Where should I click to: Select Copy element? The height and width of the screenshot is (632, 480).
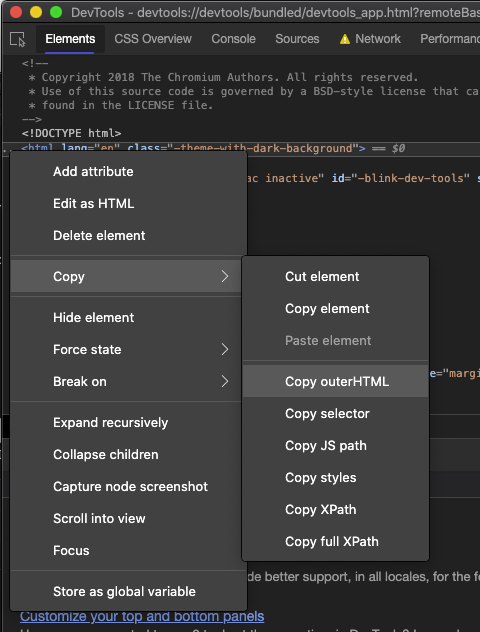tap(335, 309)
